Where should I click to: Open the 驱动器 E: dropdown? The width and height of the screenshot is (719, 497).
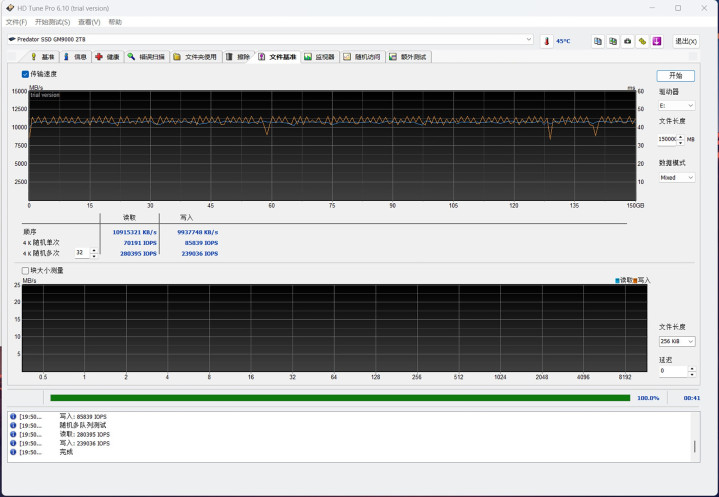(x=676, y=105)
